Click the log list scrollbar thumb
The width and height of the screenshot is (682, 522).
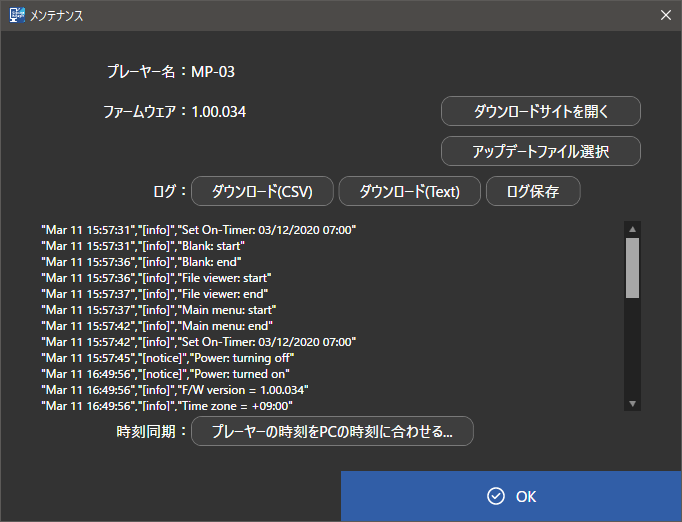tap(632, 268)
